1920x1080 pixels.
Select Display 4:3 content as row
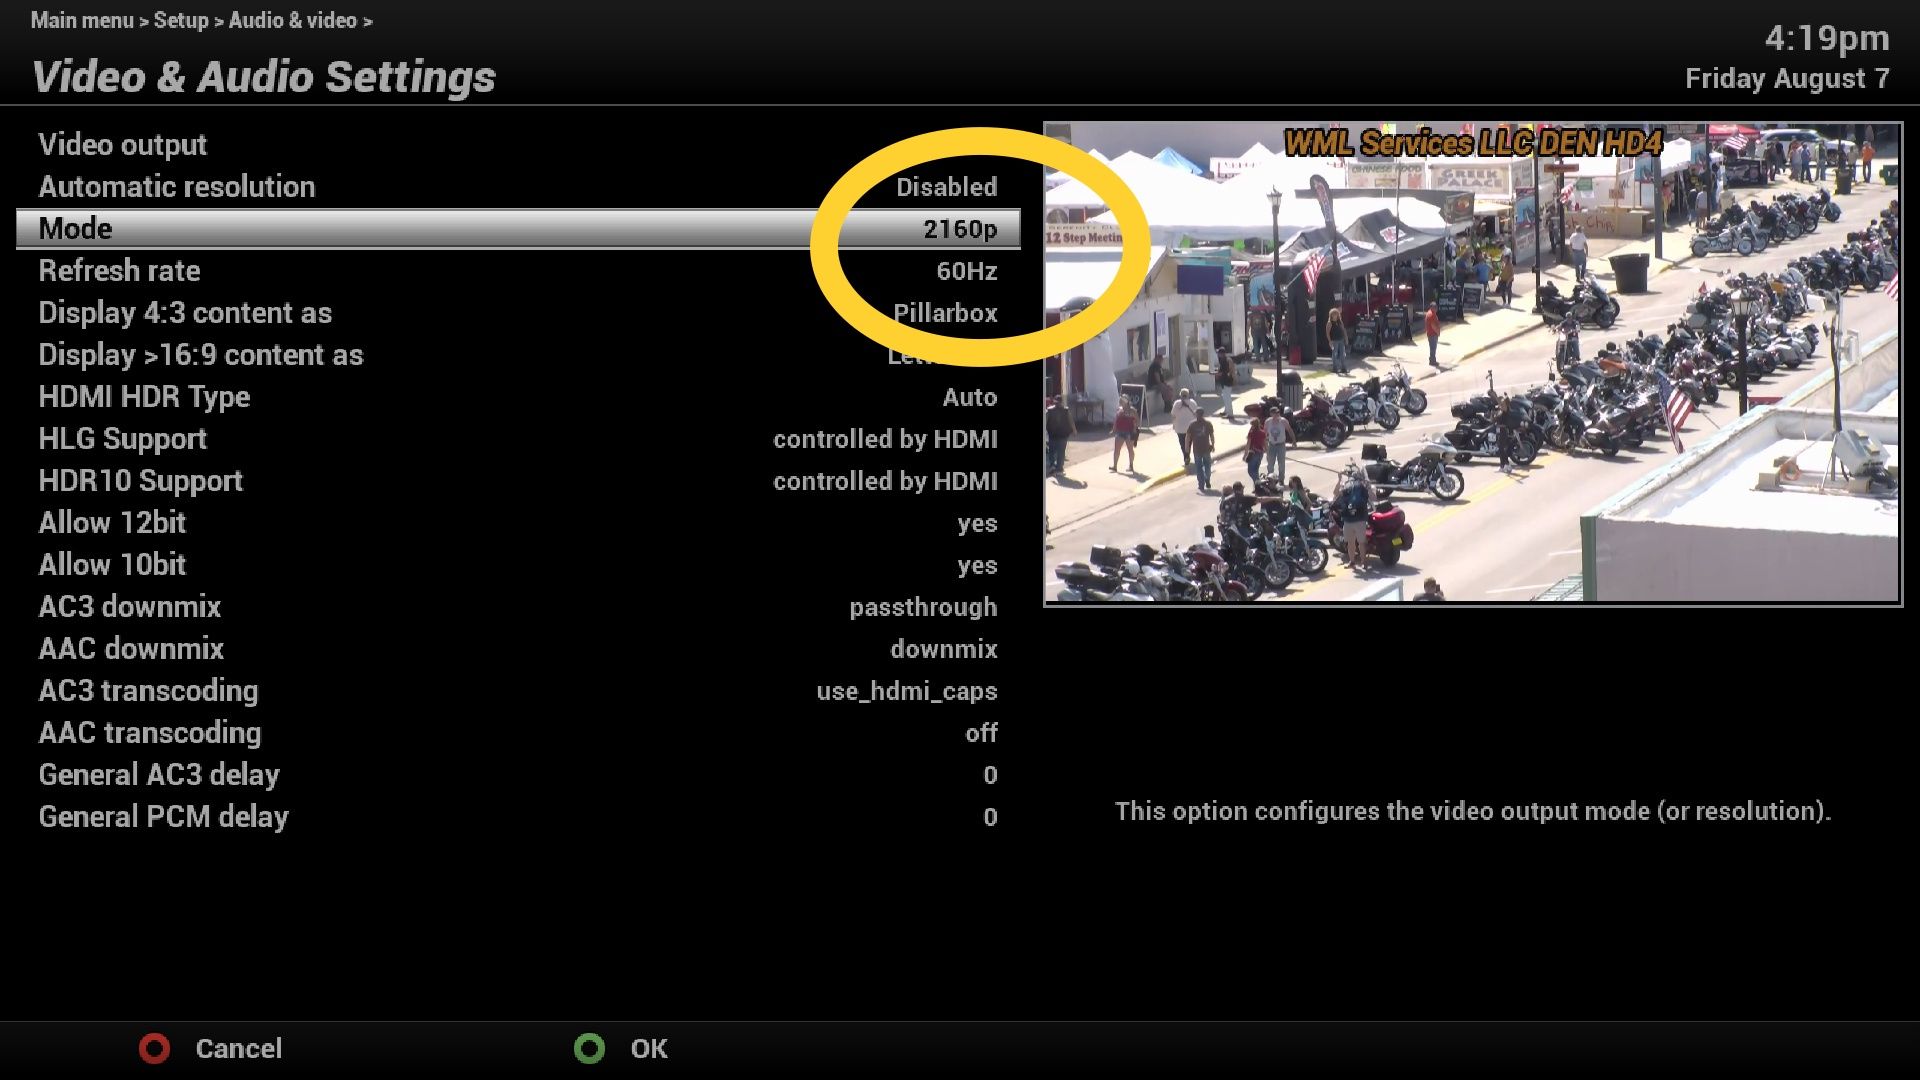[x=185, y=313]
